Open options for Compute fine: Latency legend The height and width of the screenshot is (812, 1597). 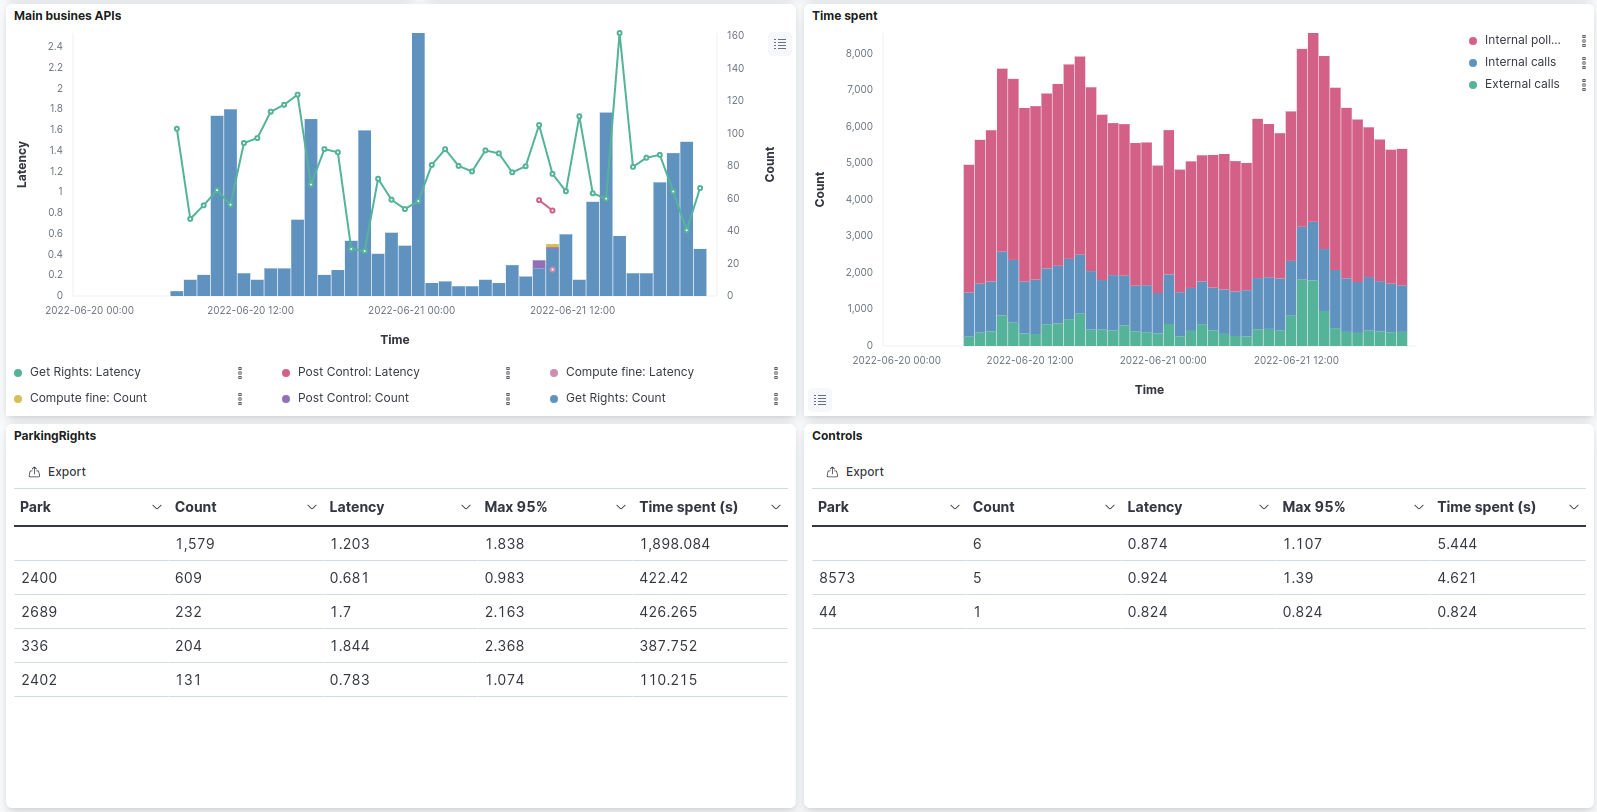776,373
